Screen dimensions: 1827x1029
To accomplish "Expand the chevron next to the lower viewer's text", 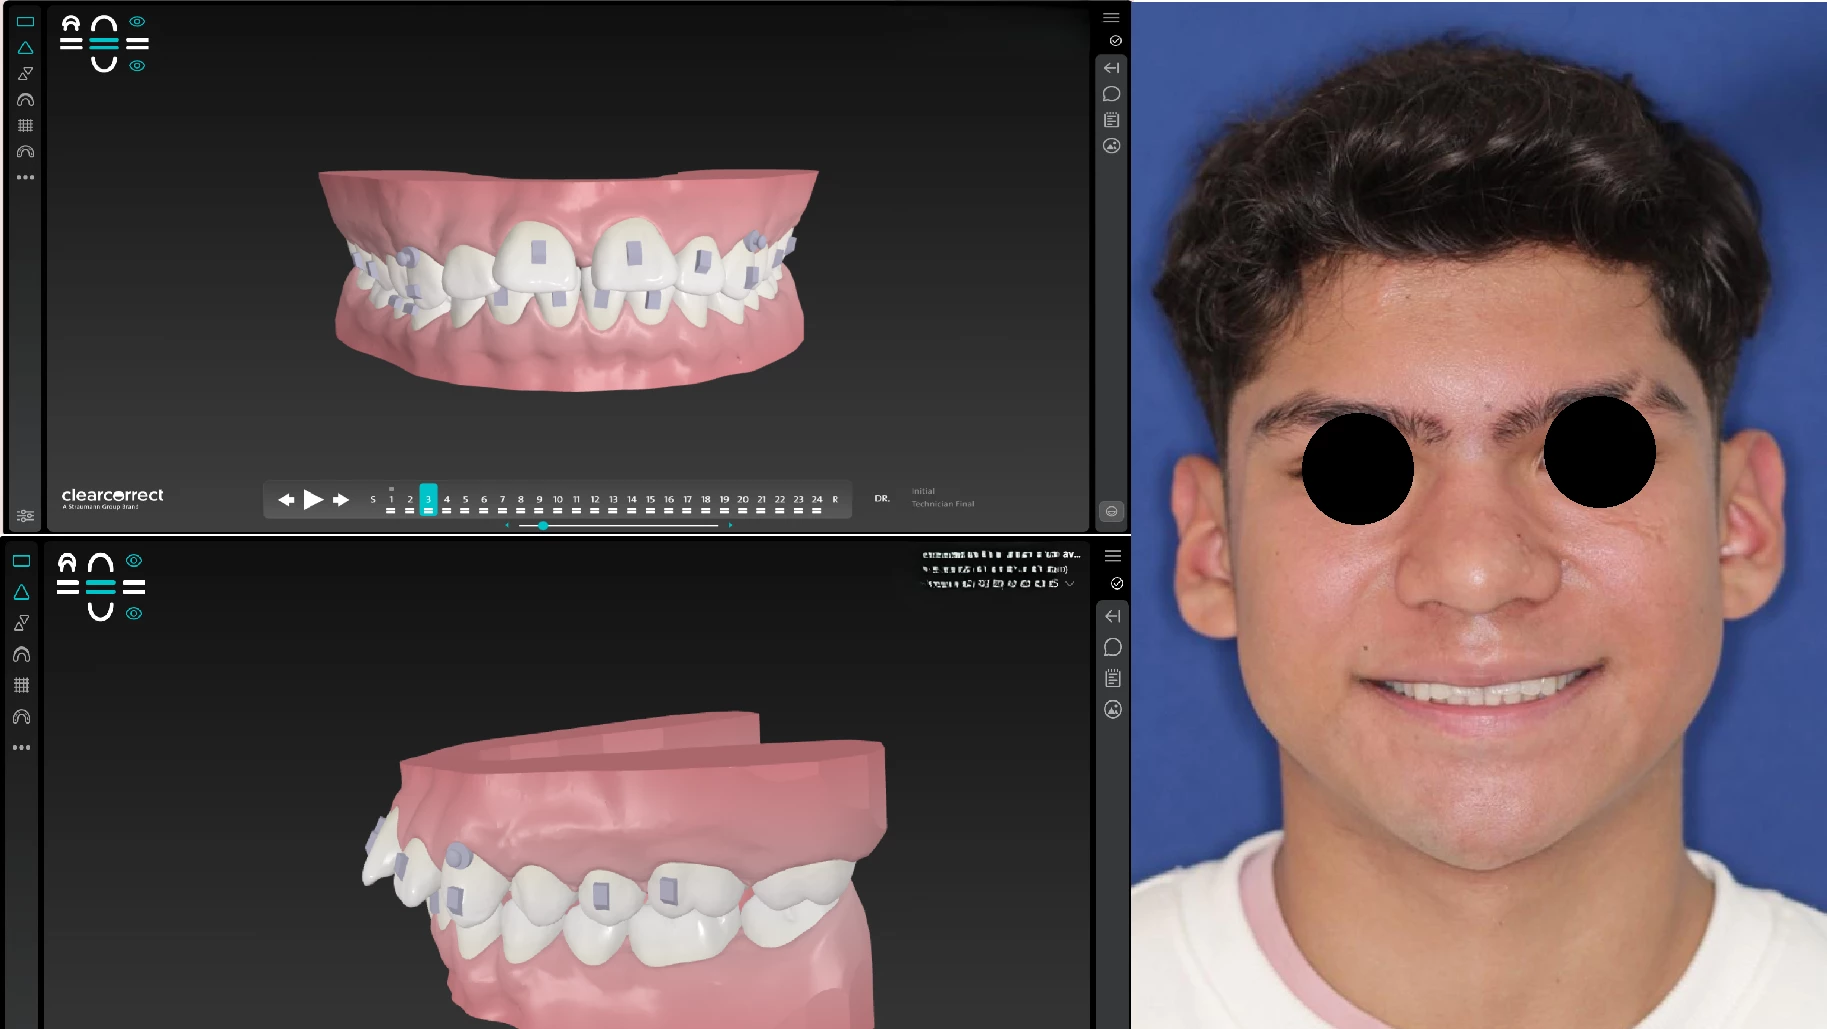I will (1070, 583).
